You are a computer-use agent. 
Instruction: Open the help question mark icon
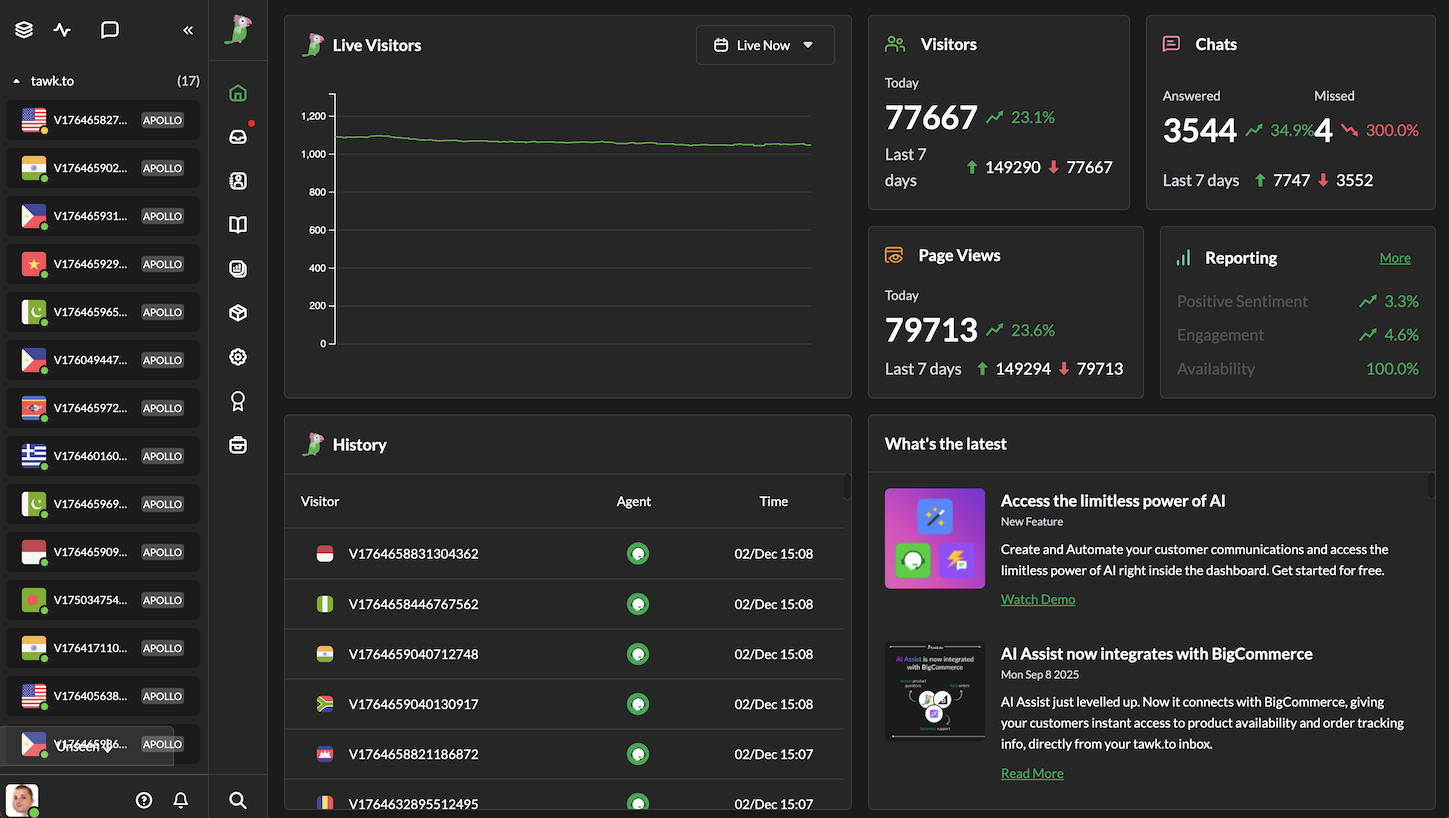(143, 800)
